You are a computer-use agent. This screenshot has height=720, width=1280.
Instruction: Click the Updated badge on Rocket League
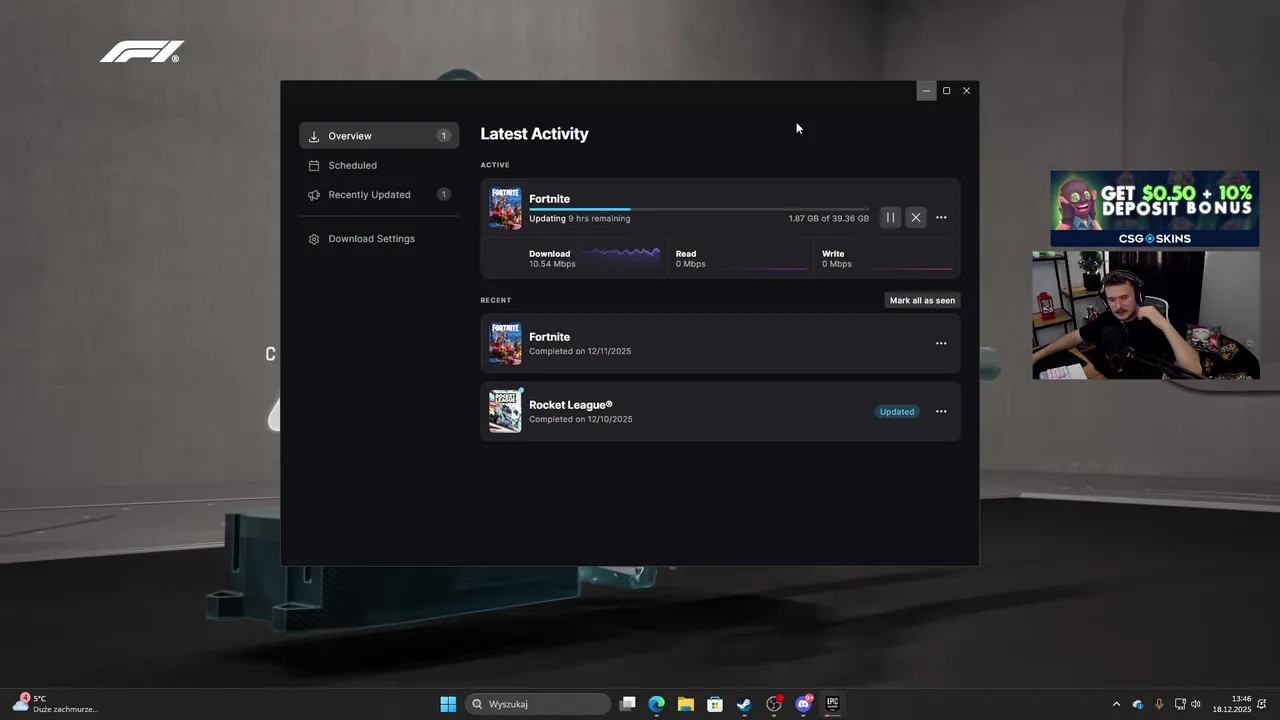(x=897, y=412)
